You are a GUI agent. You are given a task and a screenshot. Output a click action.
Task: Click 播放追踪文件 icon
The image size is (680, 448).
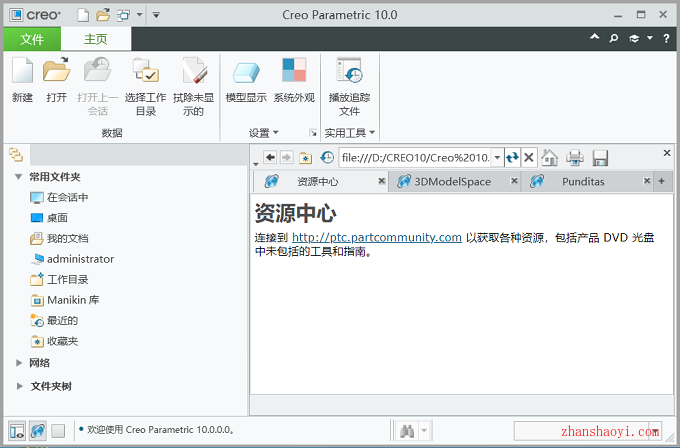tap(350, 87)
